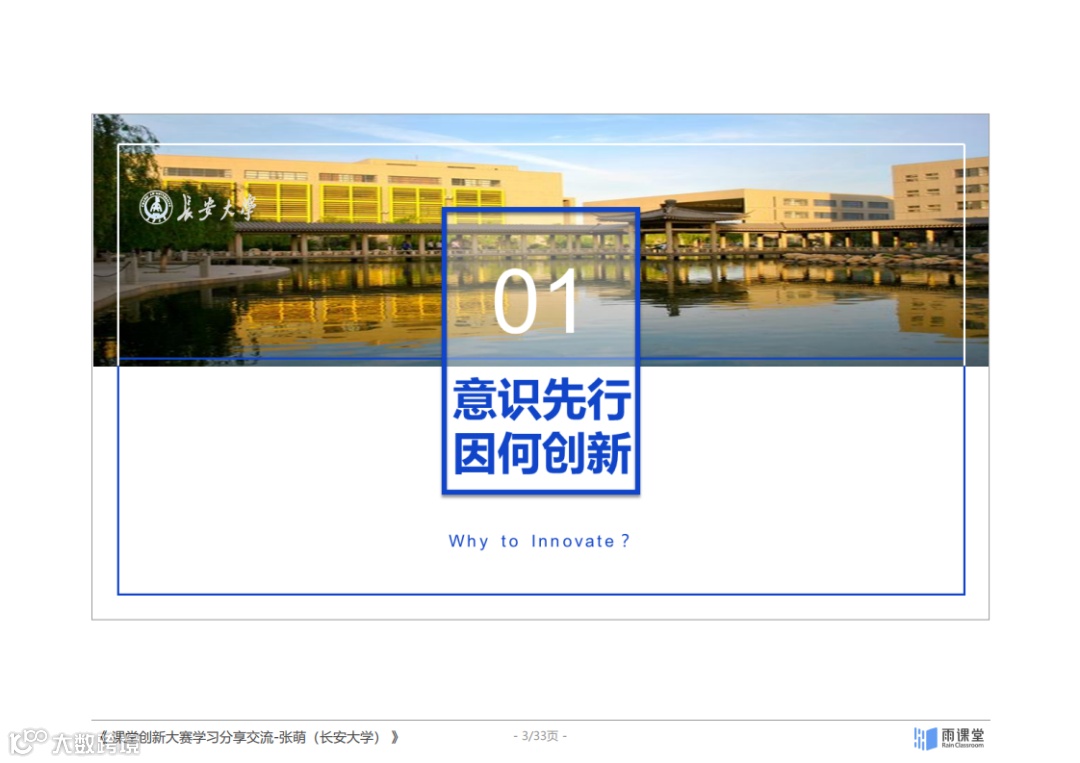Click the '长安大学' calligraphy text on the photo
The width and height of the screenshot is (1080, 763).
pos(216,207)
